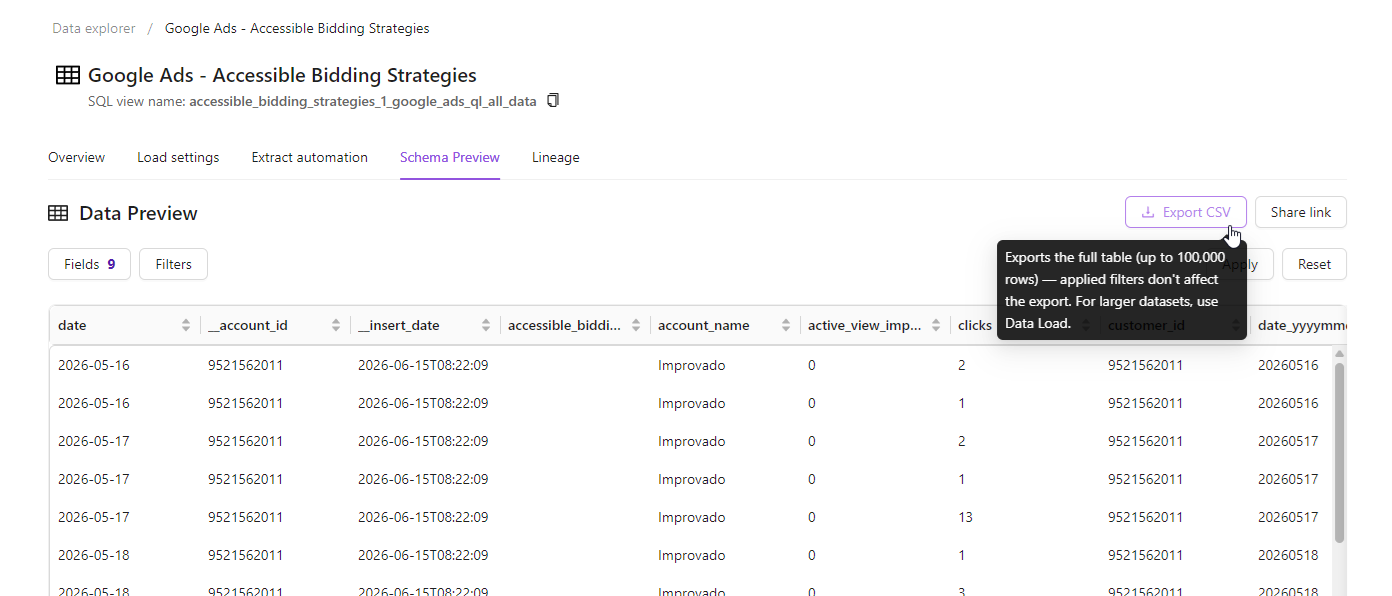Sort by the account_name column arrows

click(786, 325)
